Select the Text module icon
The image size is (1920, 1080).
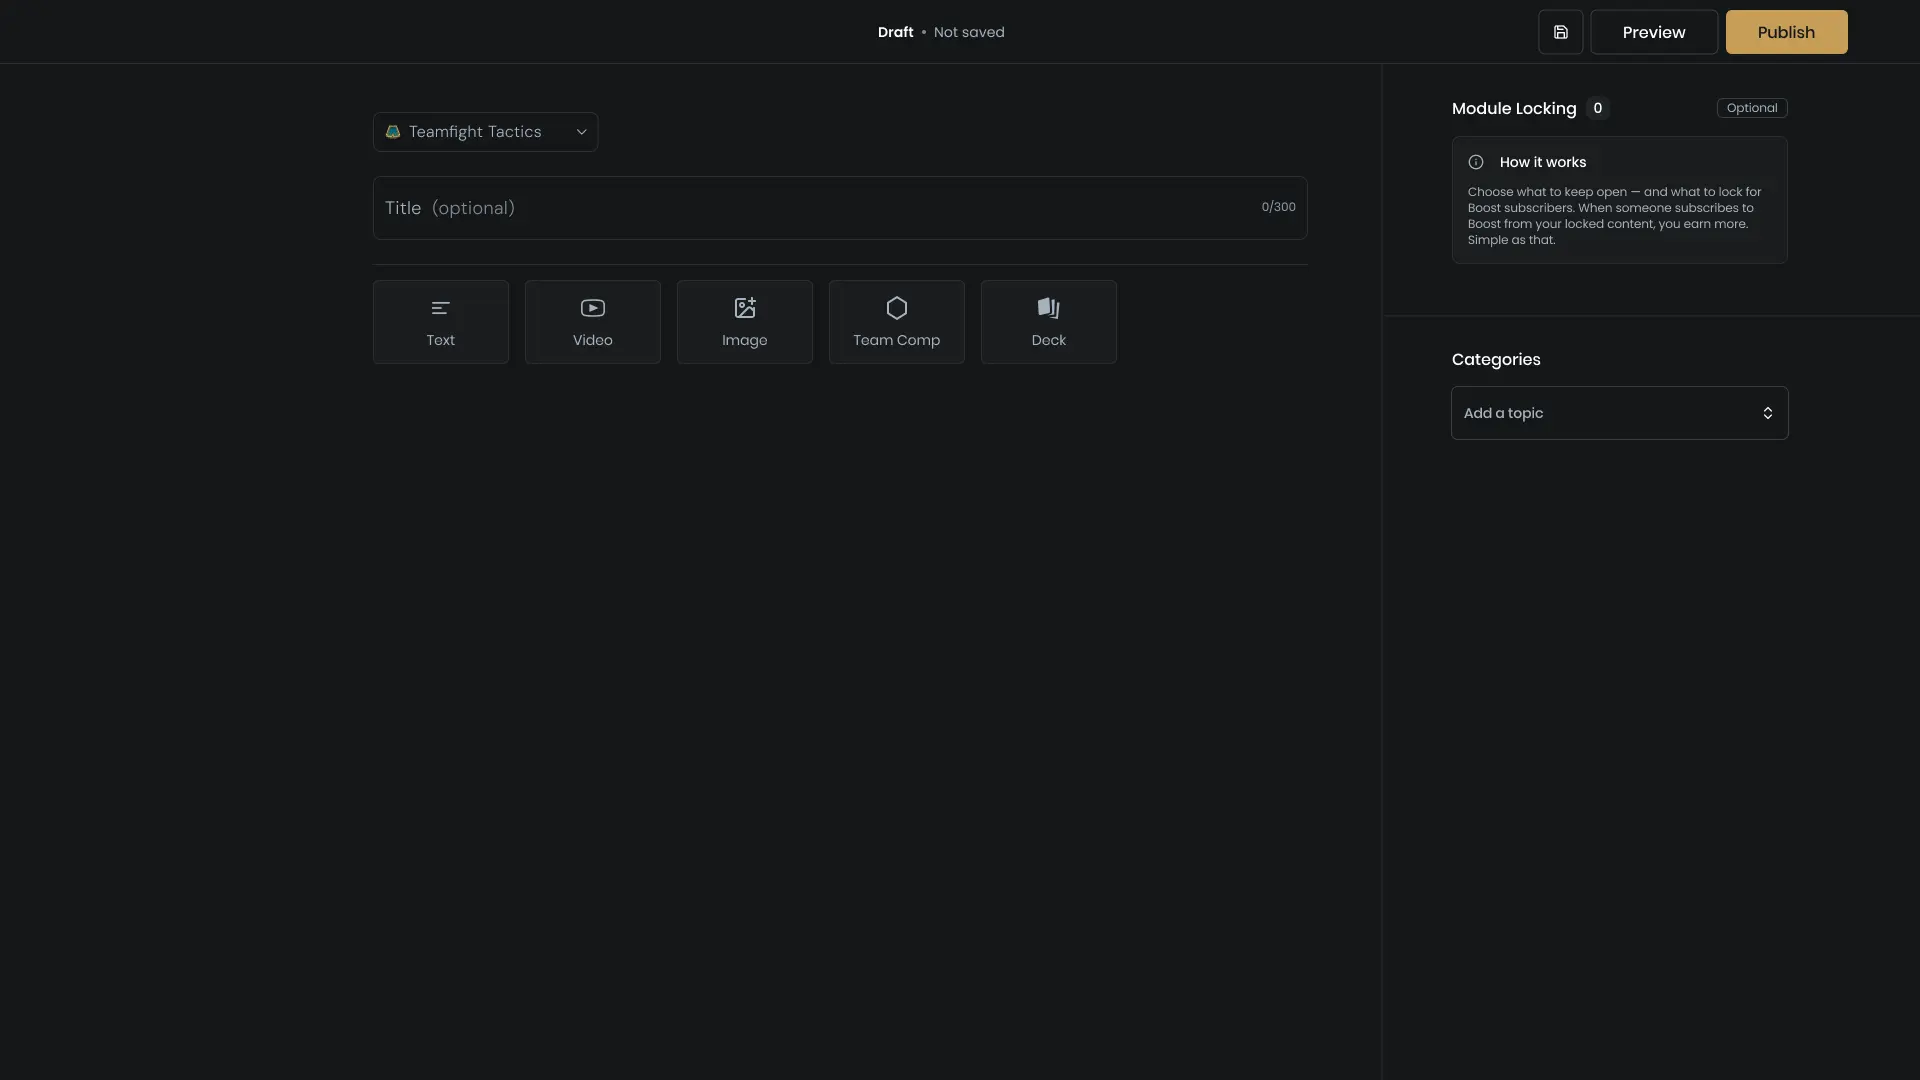[x=440, y=307]
